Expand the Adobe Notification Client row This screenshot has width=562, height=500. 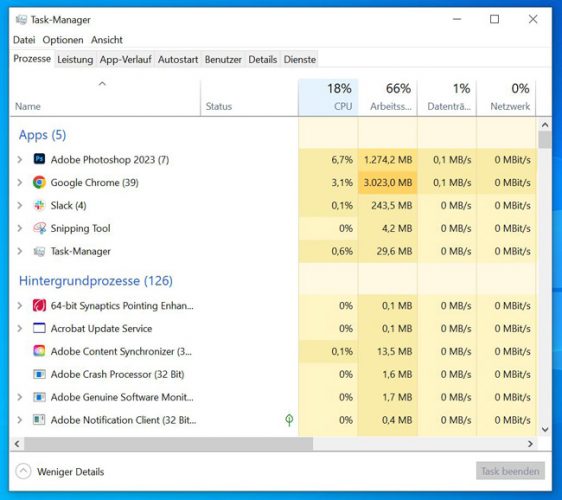(20, 420)
